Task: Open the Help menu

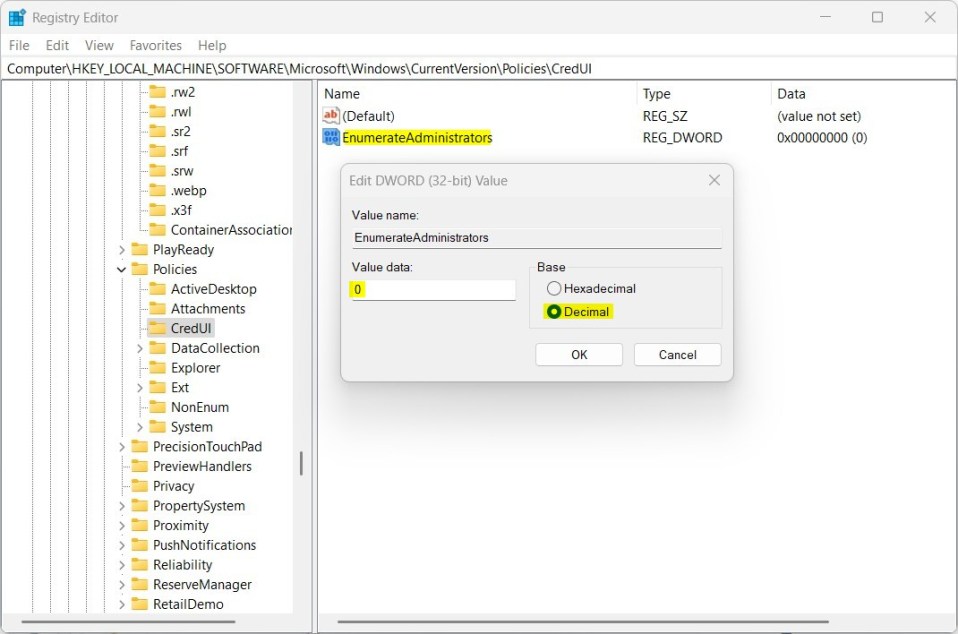Action: click(x=212, y=45)
